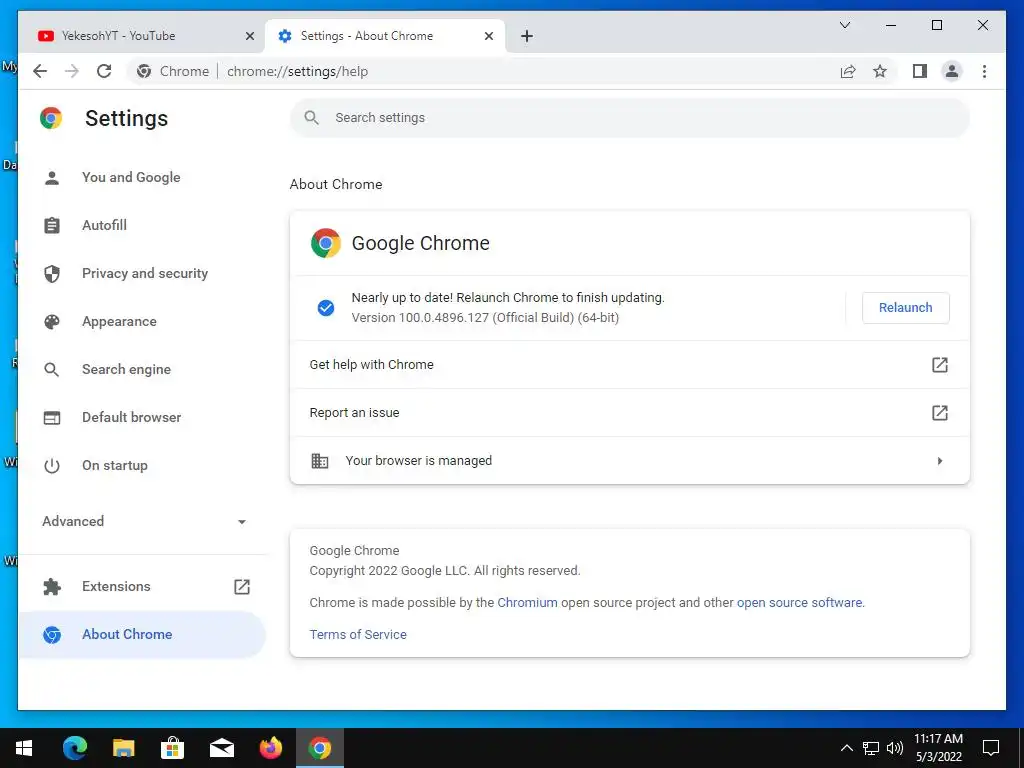Click the volume speaker tray icon
This screenshot has height=768, width=1024.
coord(895,748)
